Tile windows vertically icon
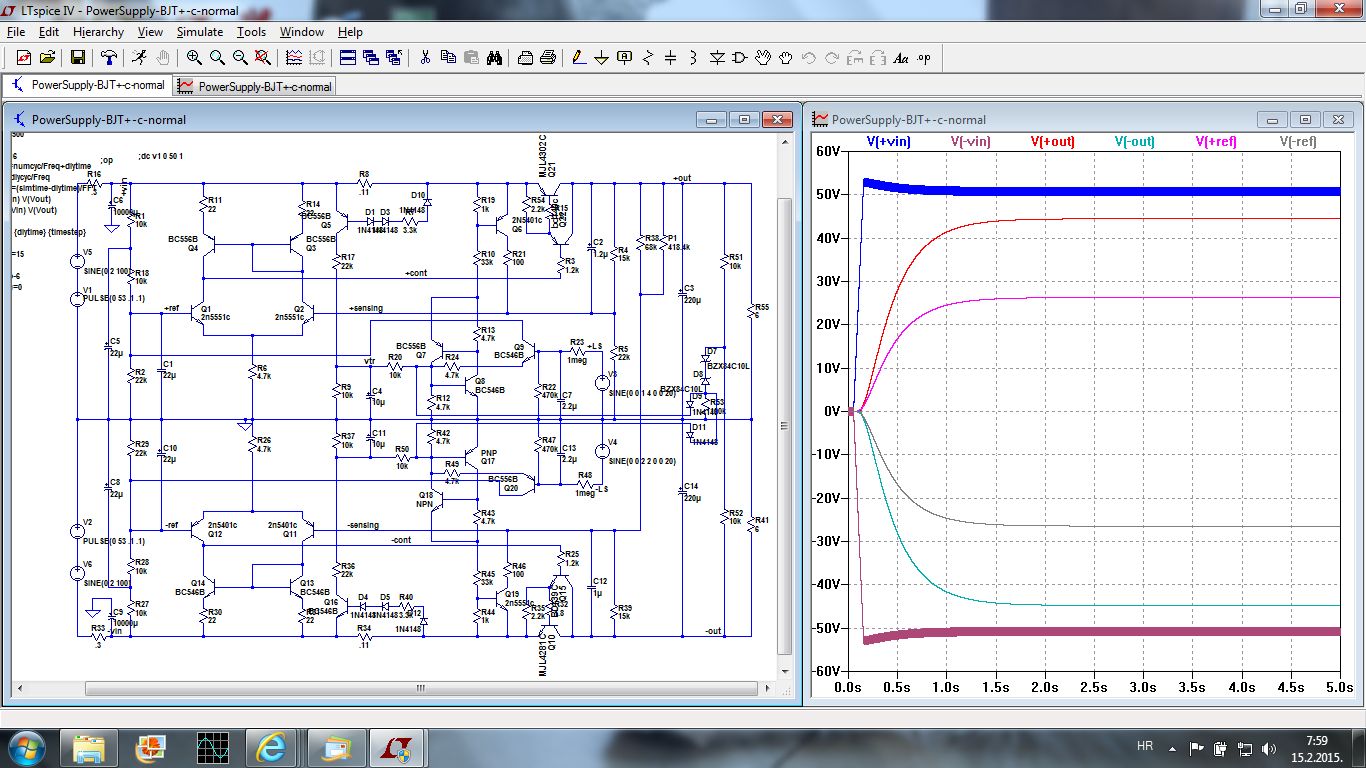Screen dimensions: 1366x768 tap(371, 58)
